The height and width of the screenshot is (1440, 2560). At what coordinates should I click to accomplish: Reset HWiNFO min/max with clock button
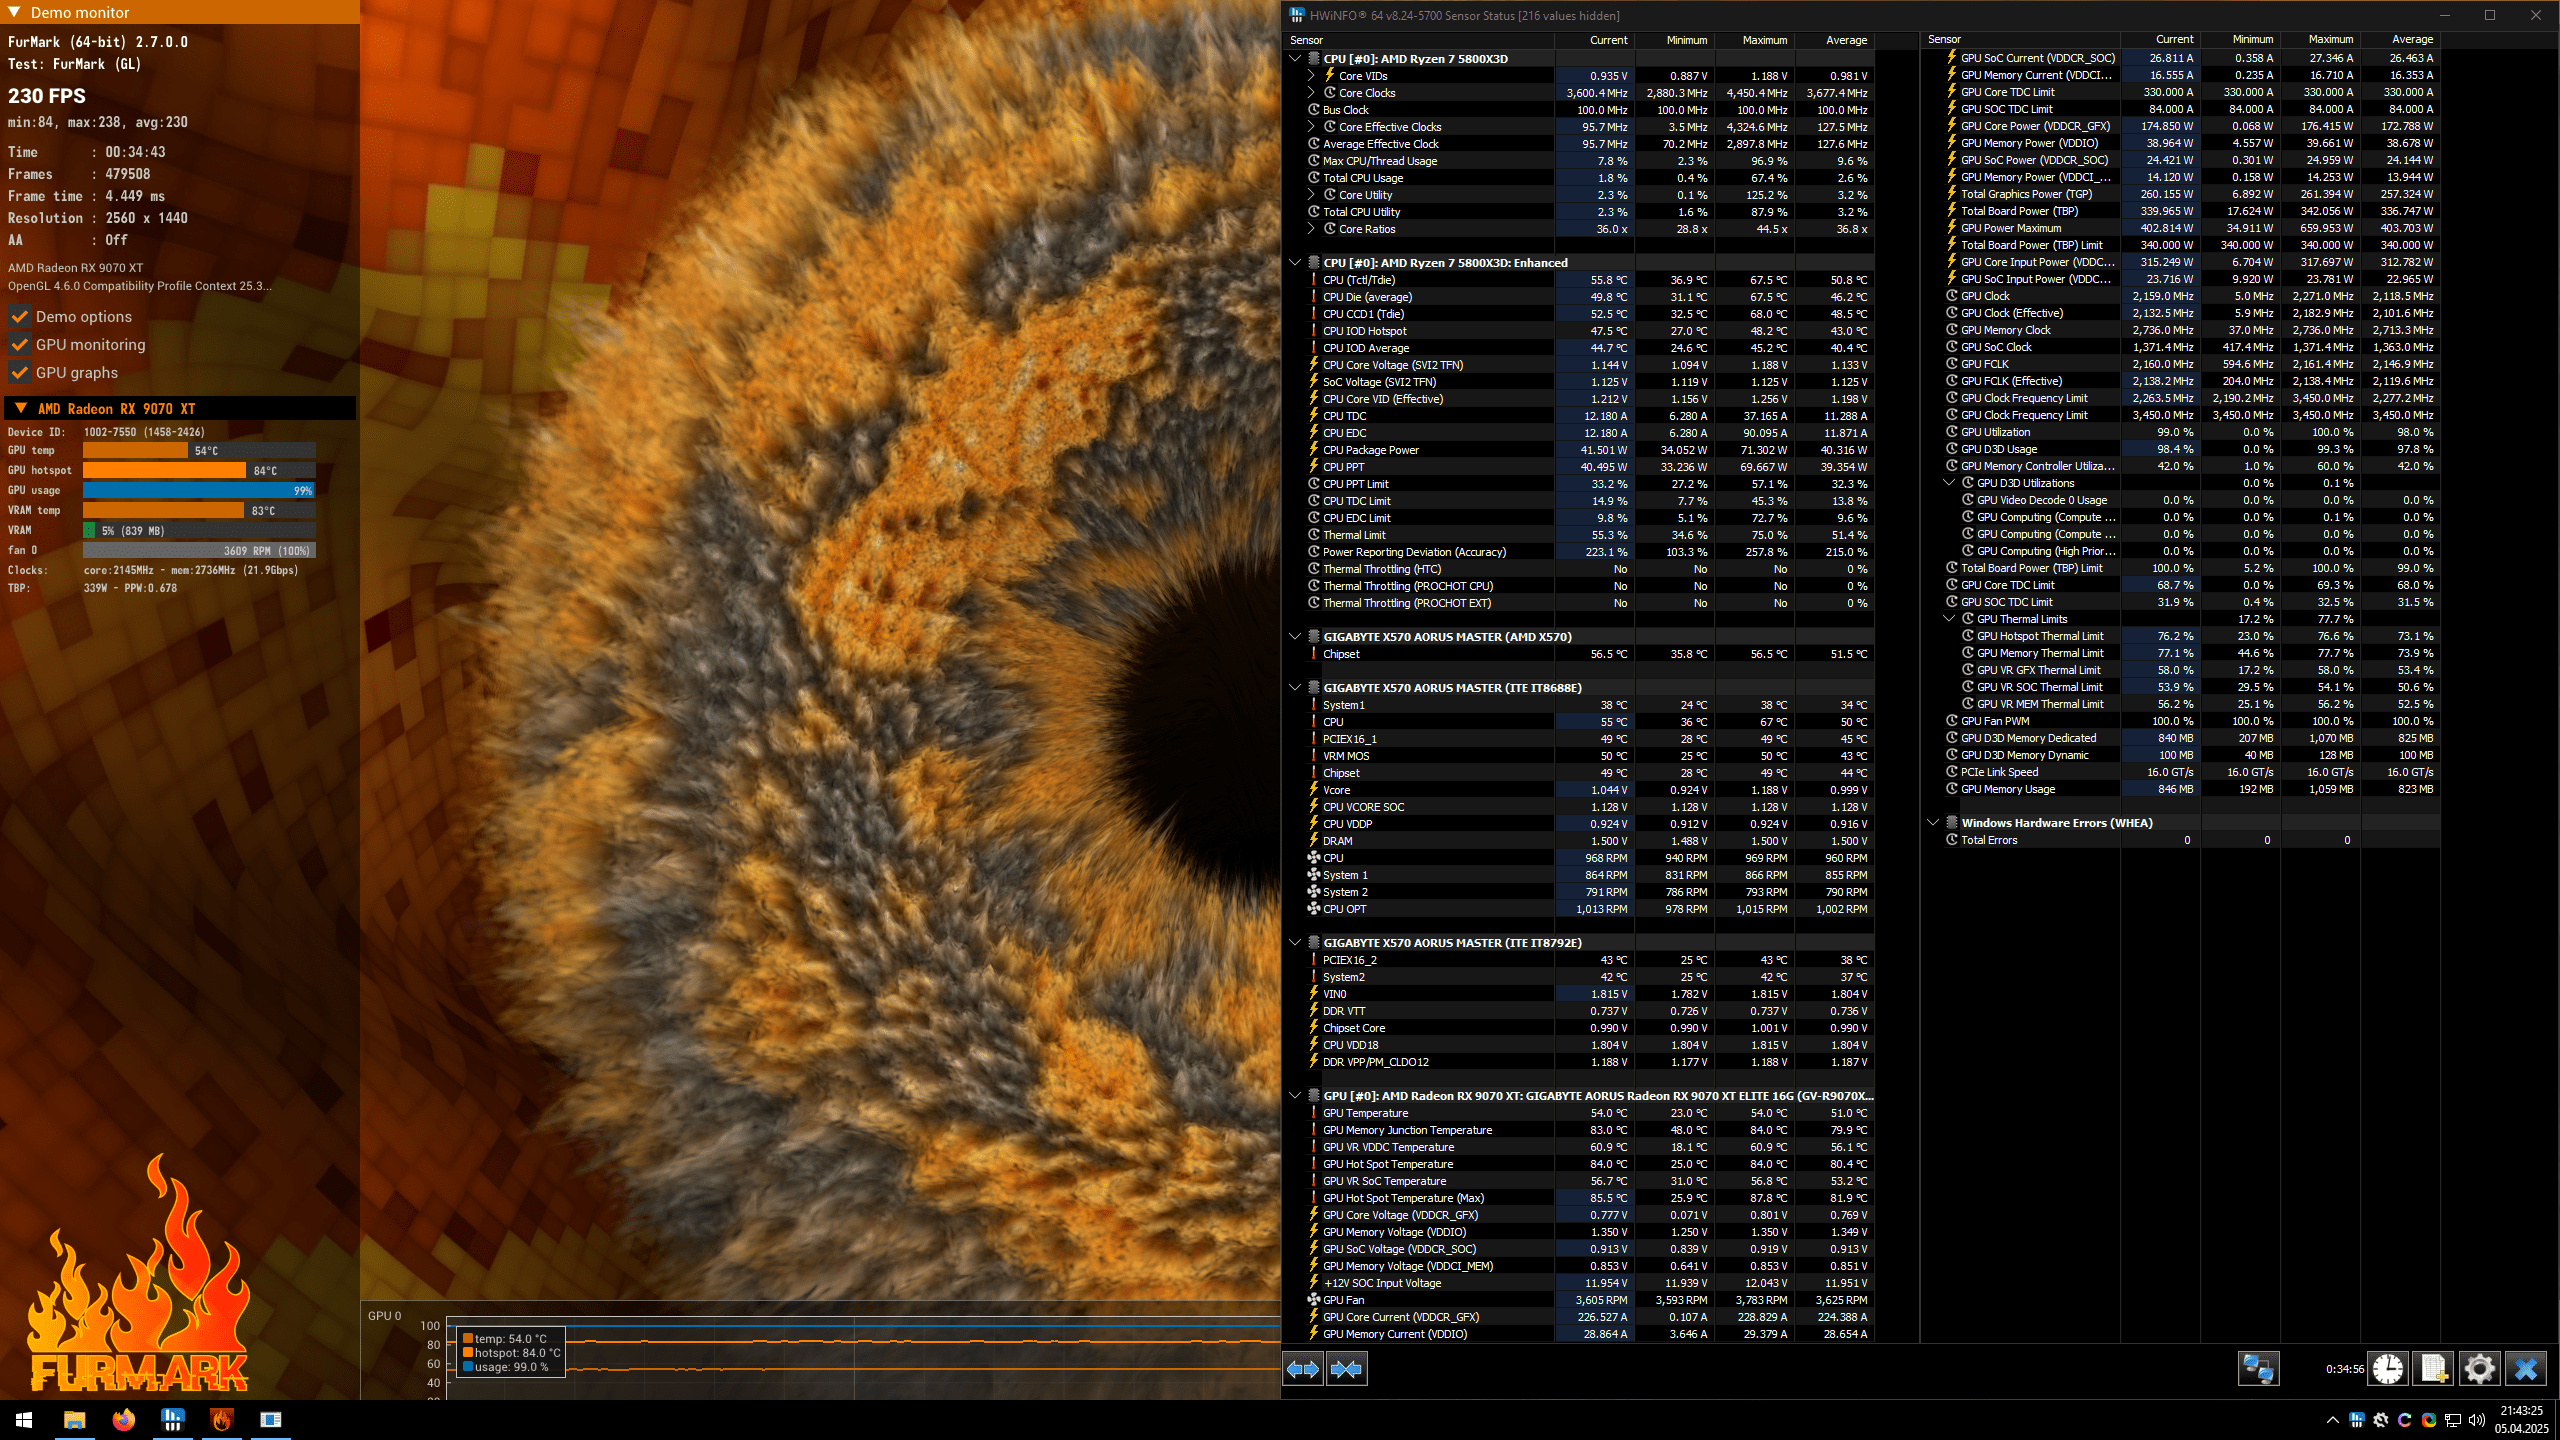tap(2388, 1369)
